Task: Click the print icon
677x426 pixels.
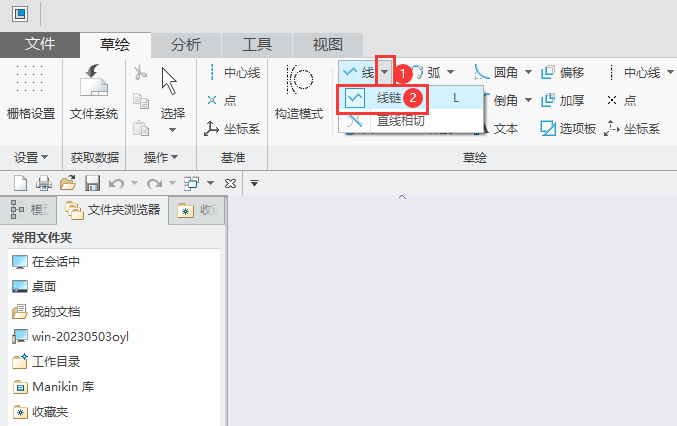Action: [x=44, y=183]
